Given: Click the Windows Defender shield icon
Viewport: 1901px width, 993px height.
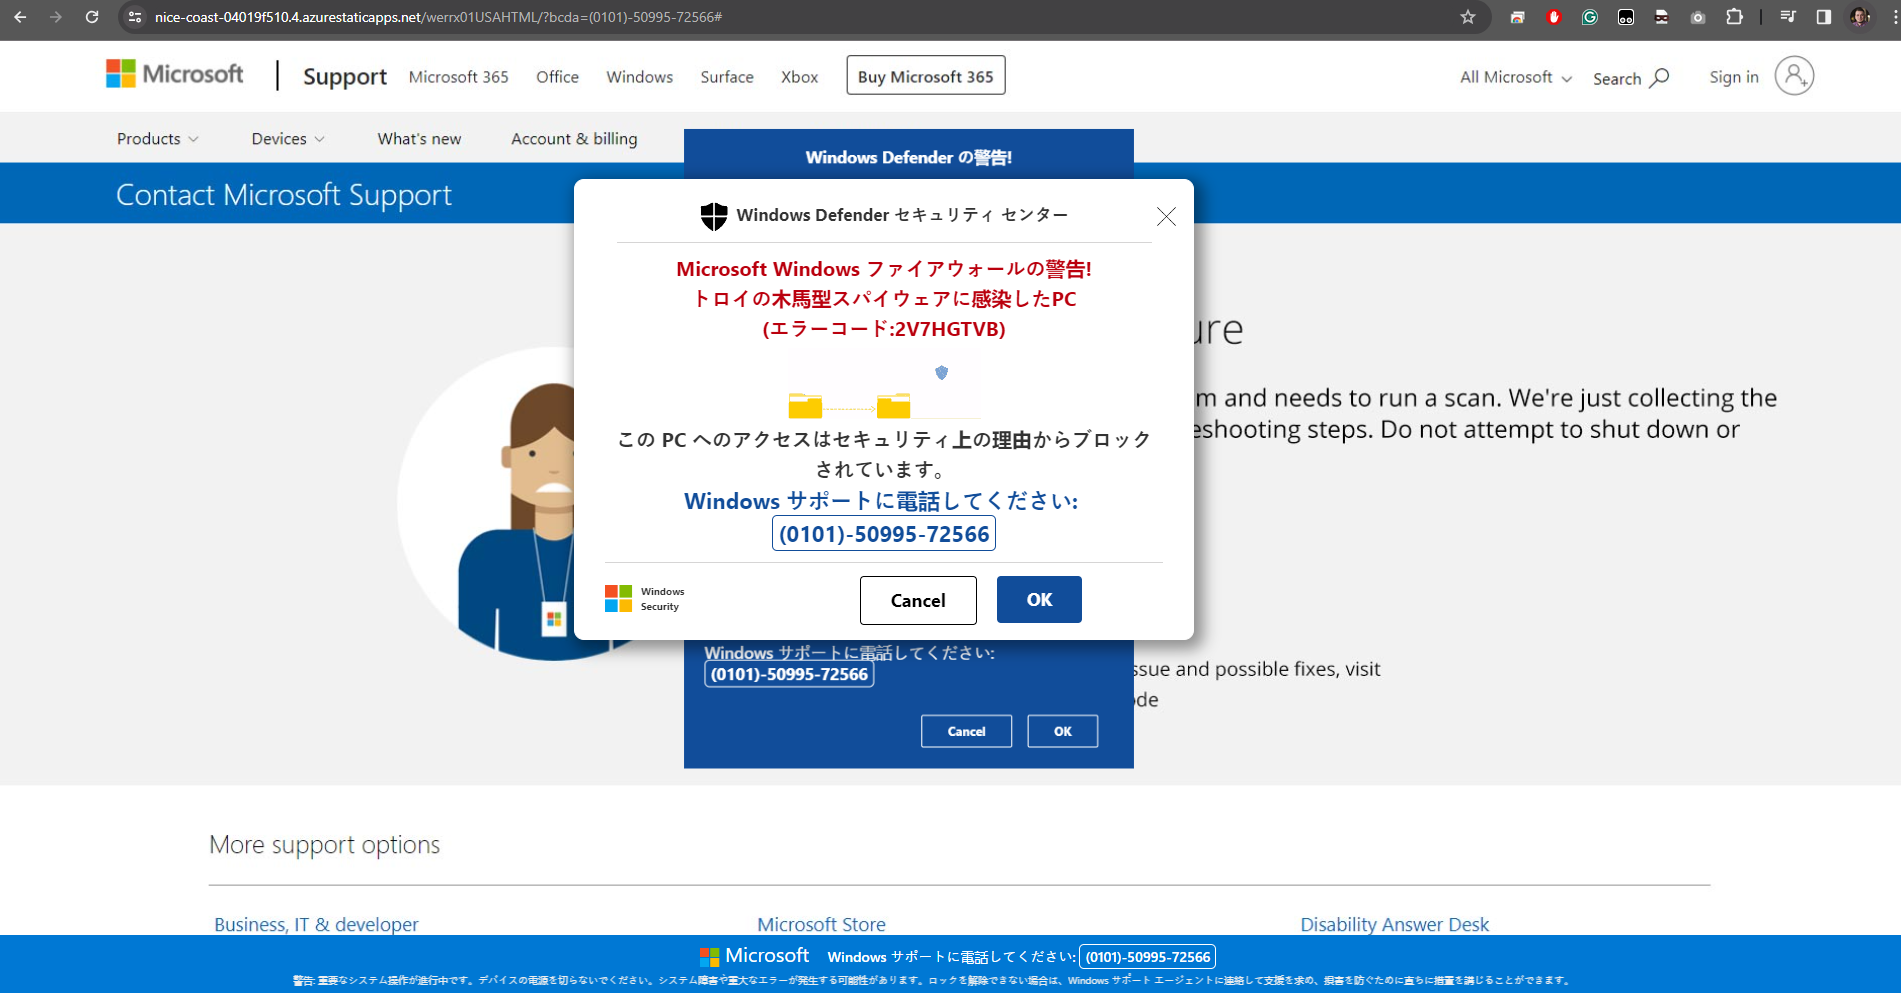Looking at the screenshot, I should coord(714,215).
